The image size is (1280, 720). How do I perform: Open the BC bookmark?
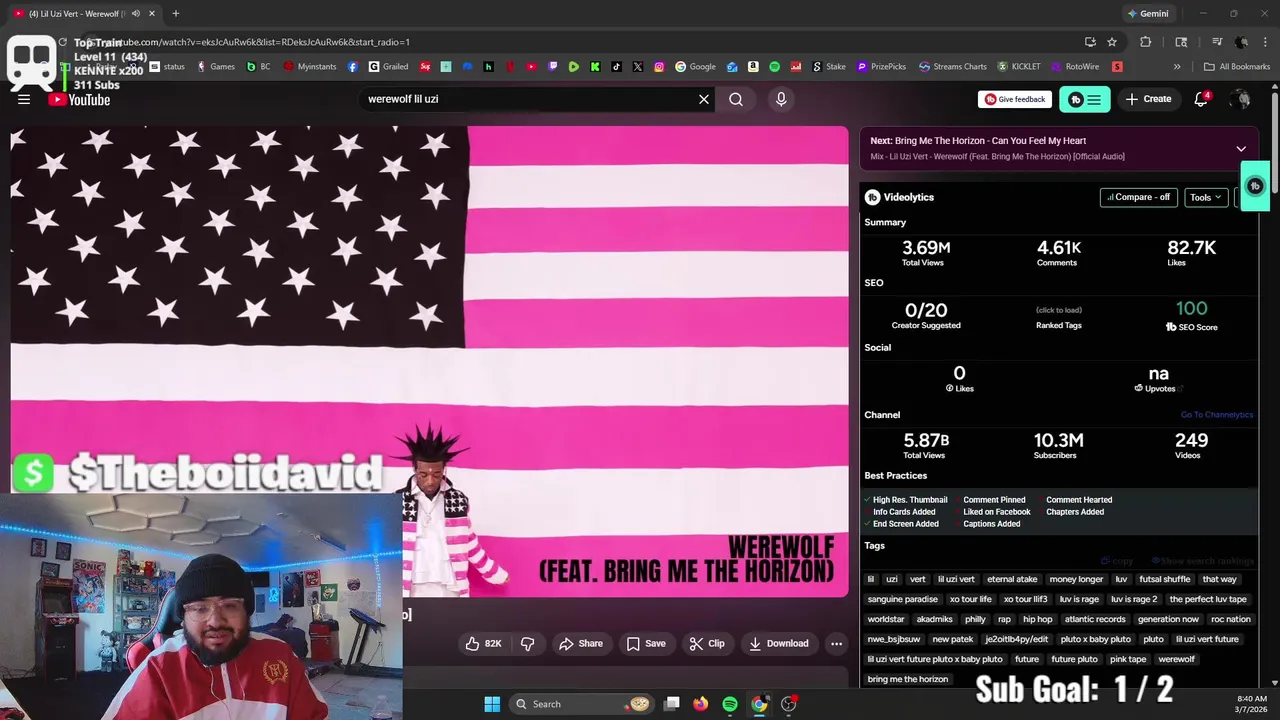[x=258, y=67]
